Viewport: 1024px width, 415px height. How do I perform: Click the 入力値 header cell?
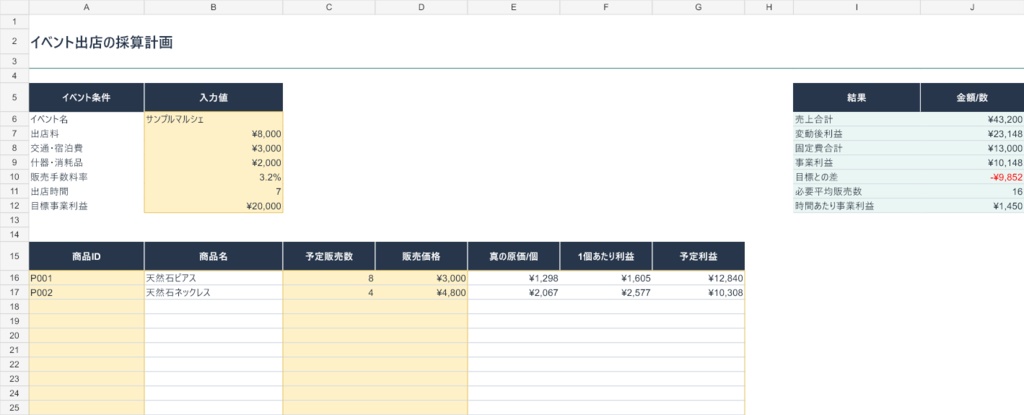(x=214, y=97)
